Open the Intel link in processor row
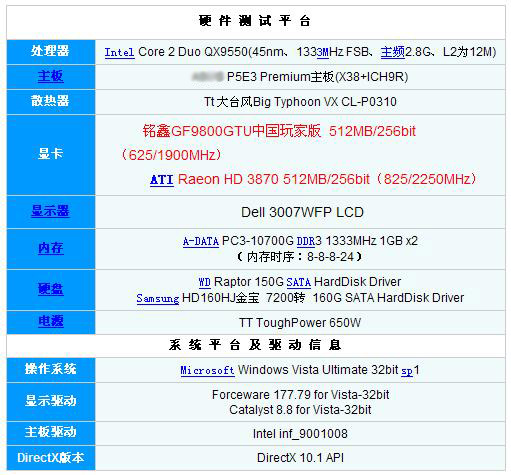 tap(119, 52)
